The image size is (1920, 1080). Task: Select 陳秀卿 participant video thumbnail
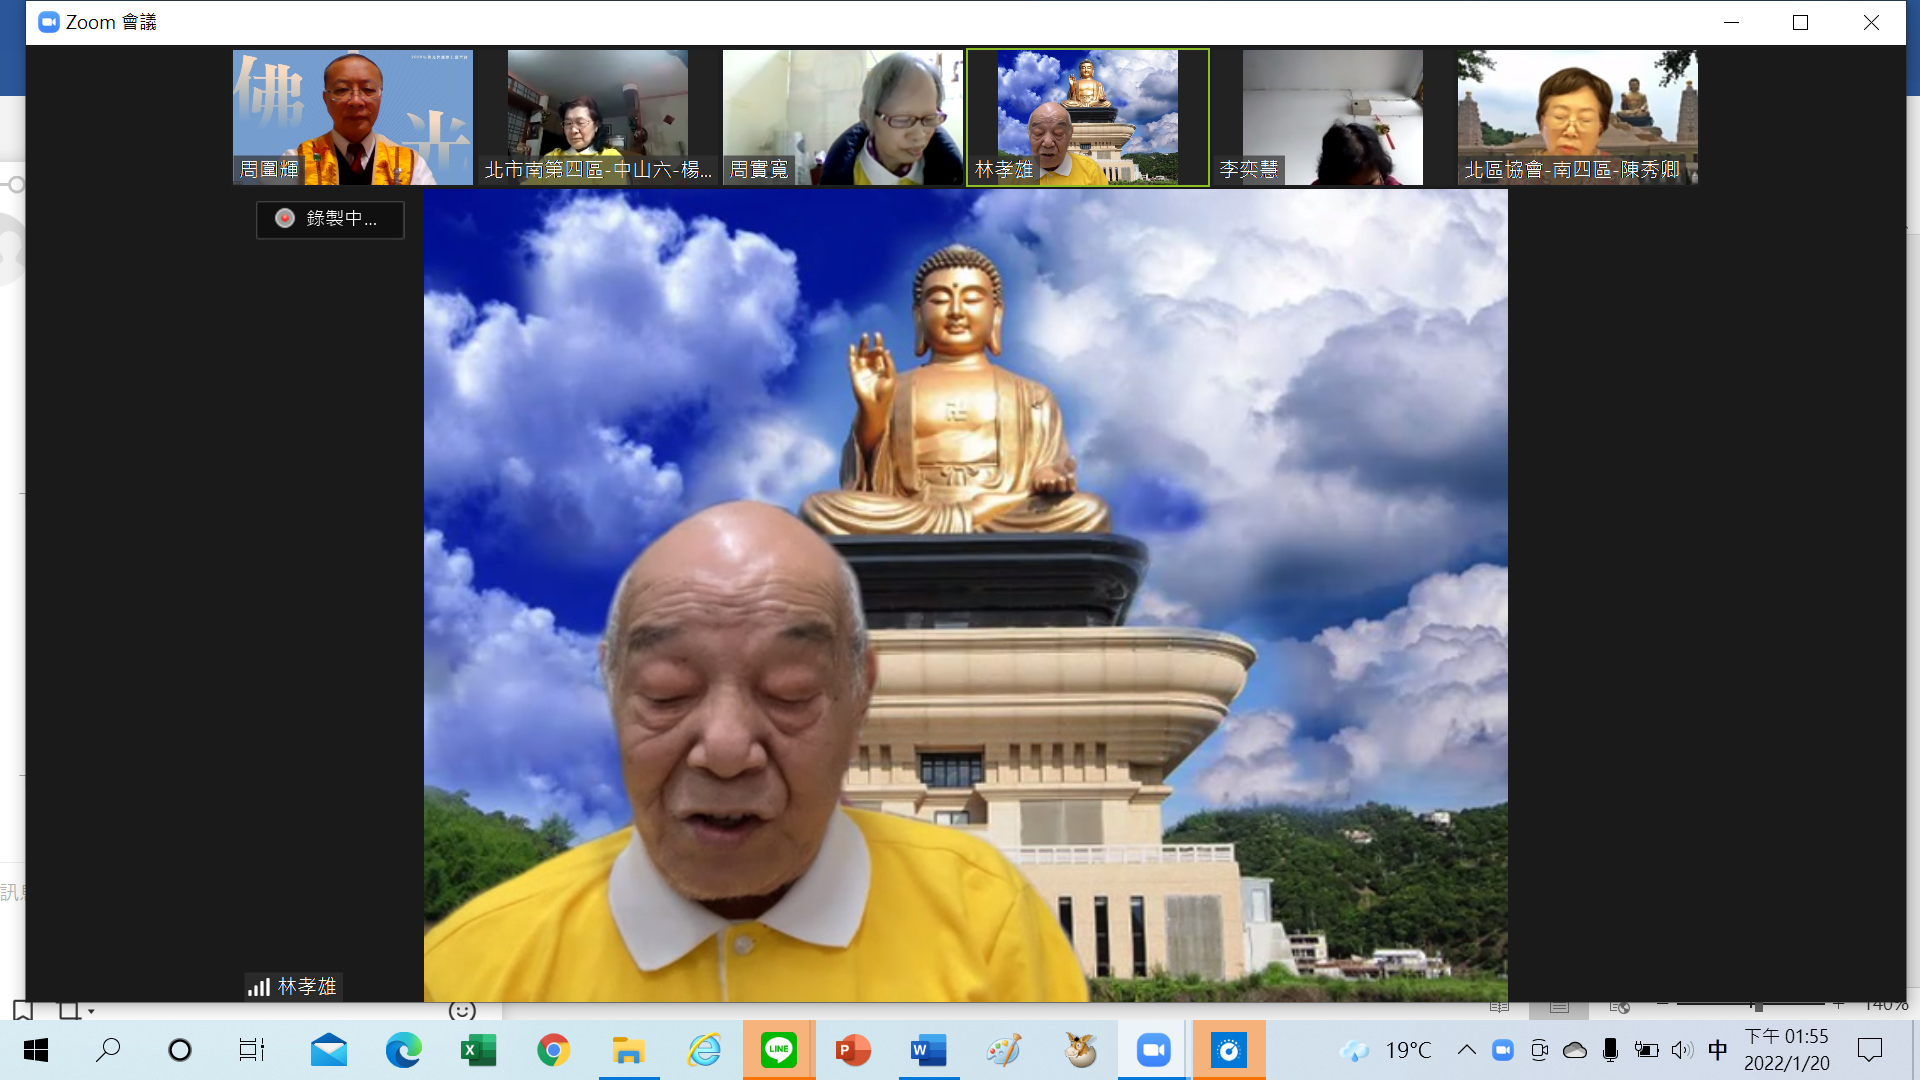coord(1577,117)
